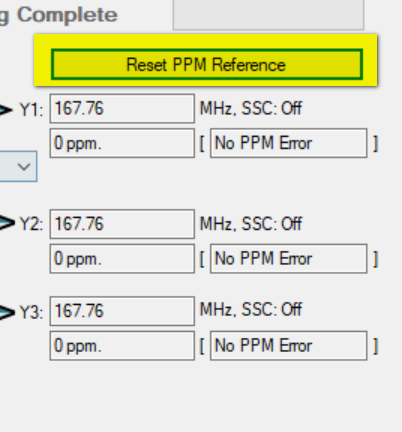The image size is (402, 432).
Task: Click the Y3 output arrow icon
Action: point(7,312)
